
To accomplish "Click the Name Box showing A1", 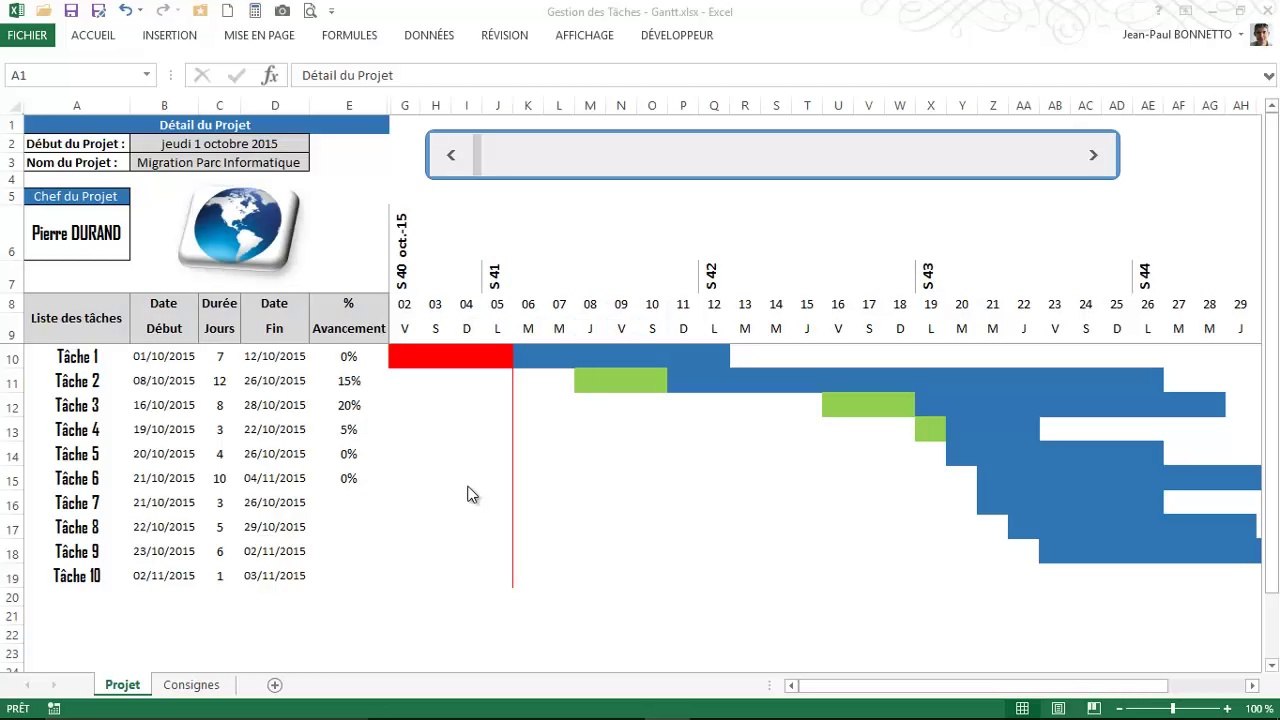I will (72, 75).
